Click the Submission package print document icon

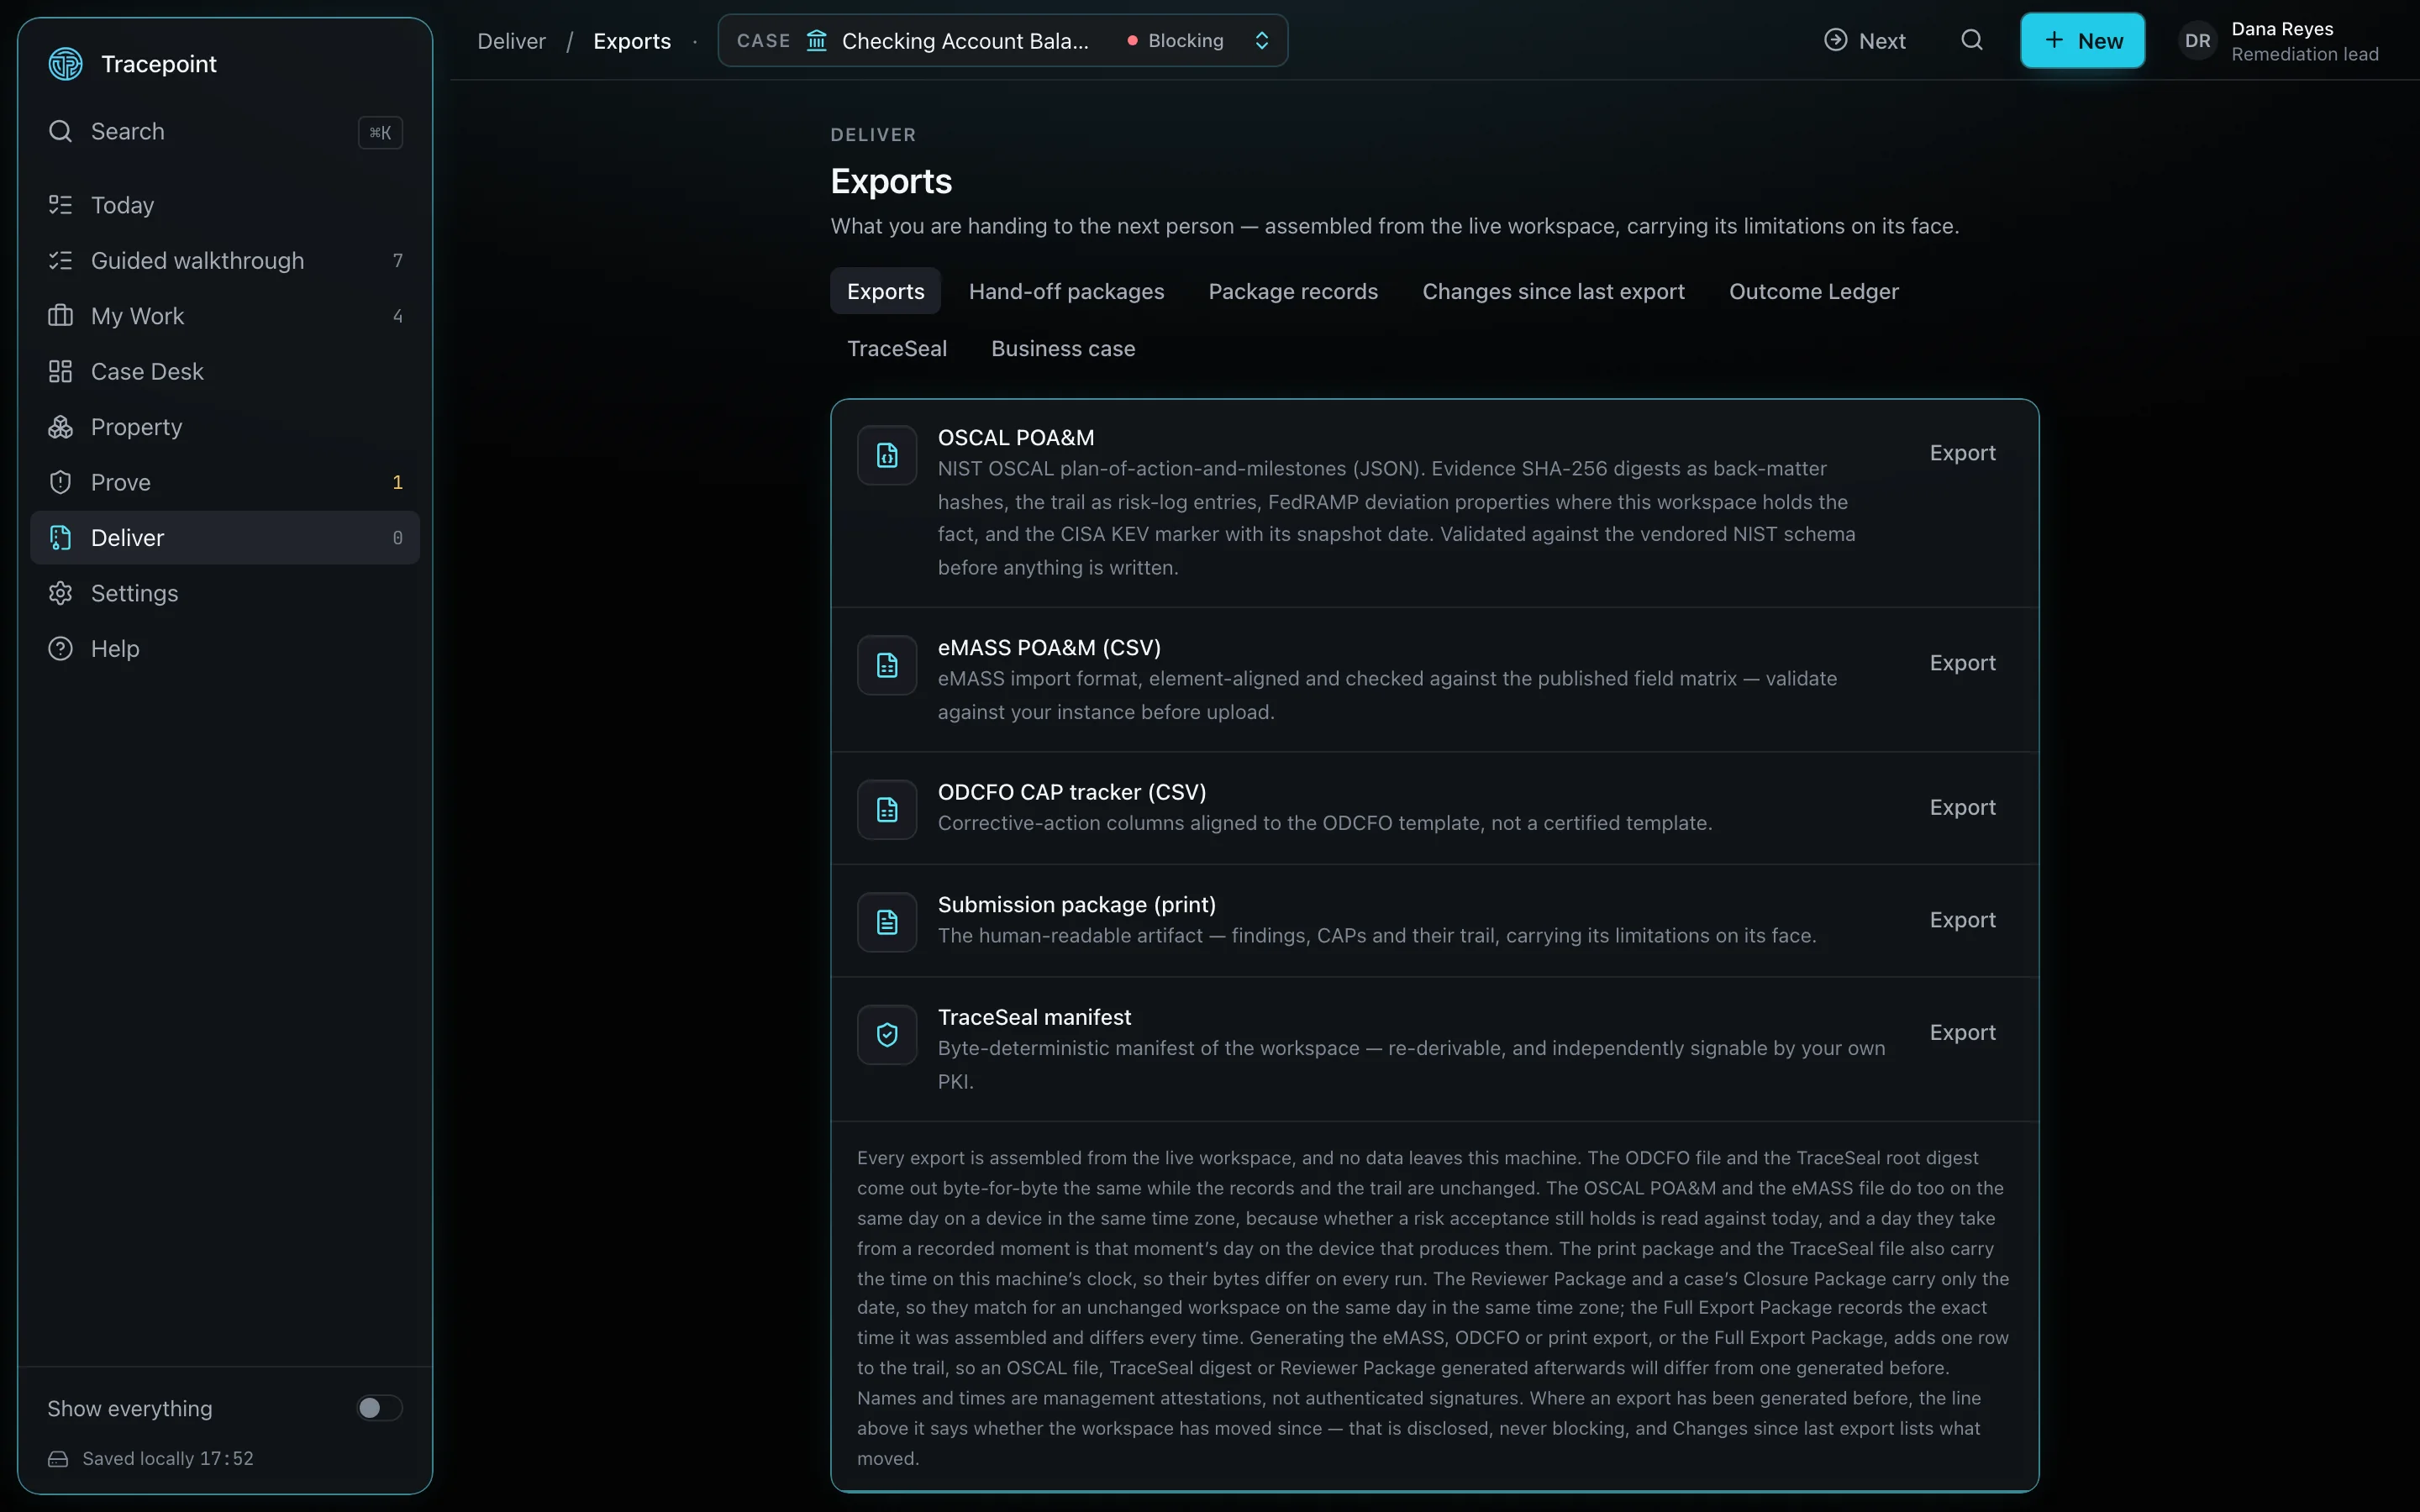tap(887, 922)
